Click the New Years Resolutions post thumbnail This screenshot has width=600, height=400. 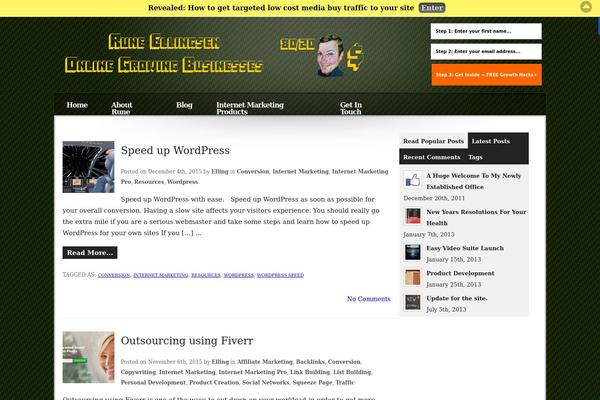[x=412, y=216]
